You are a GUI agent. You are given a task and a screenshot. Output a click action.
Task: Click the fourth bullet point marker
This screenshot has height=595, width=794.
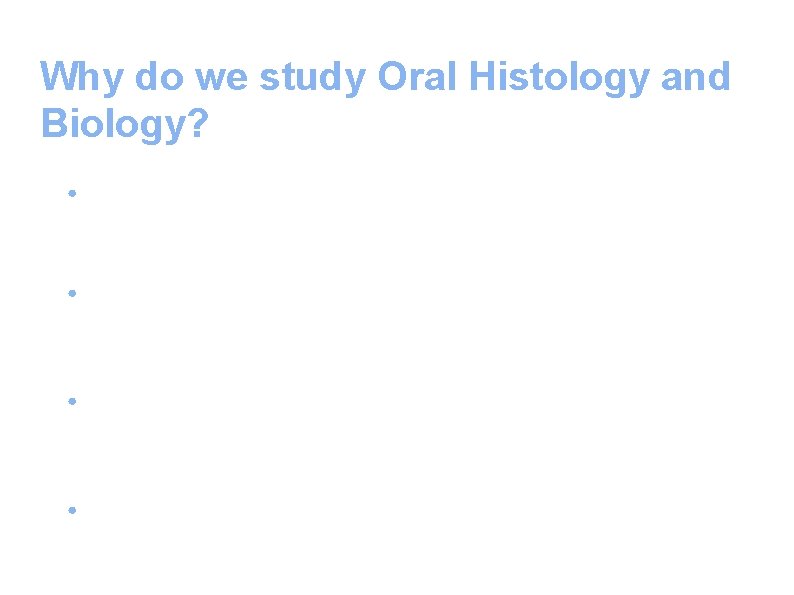[73, 509]
